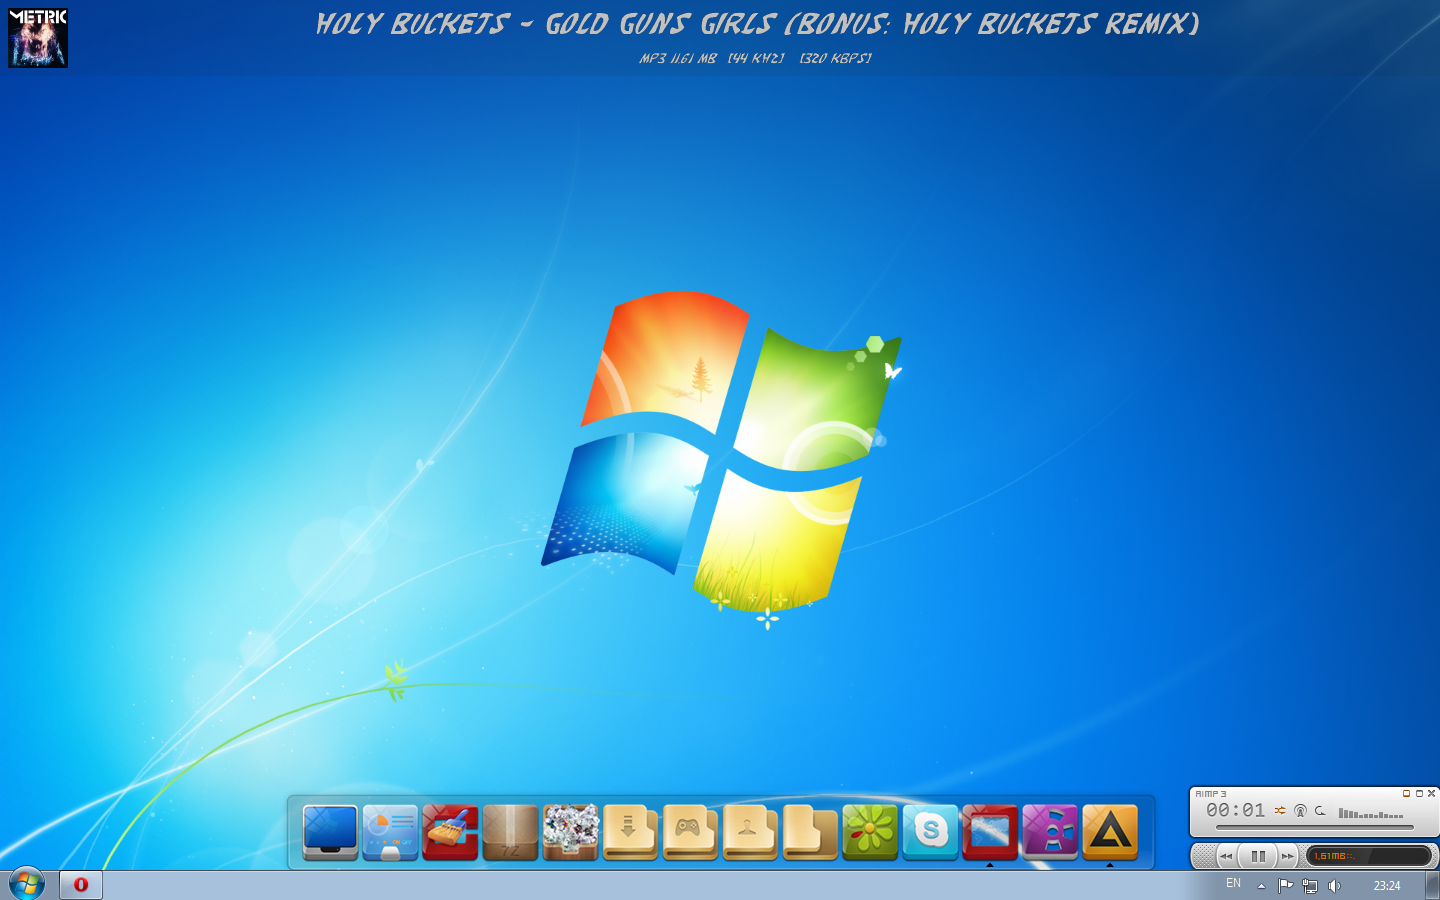Show hidden tray icons
This screenshot has width=1440, height=900.
point(1261,885)
